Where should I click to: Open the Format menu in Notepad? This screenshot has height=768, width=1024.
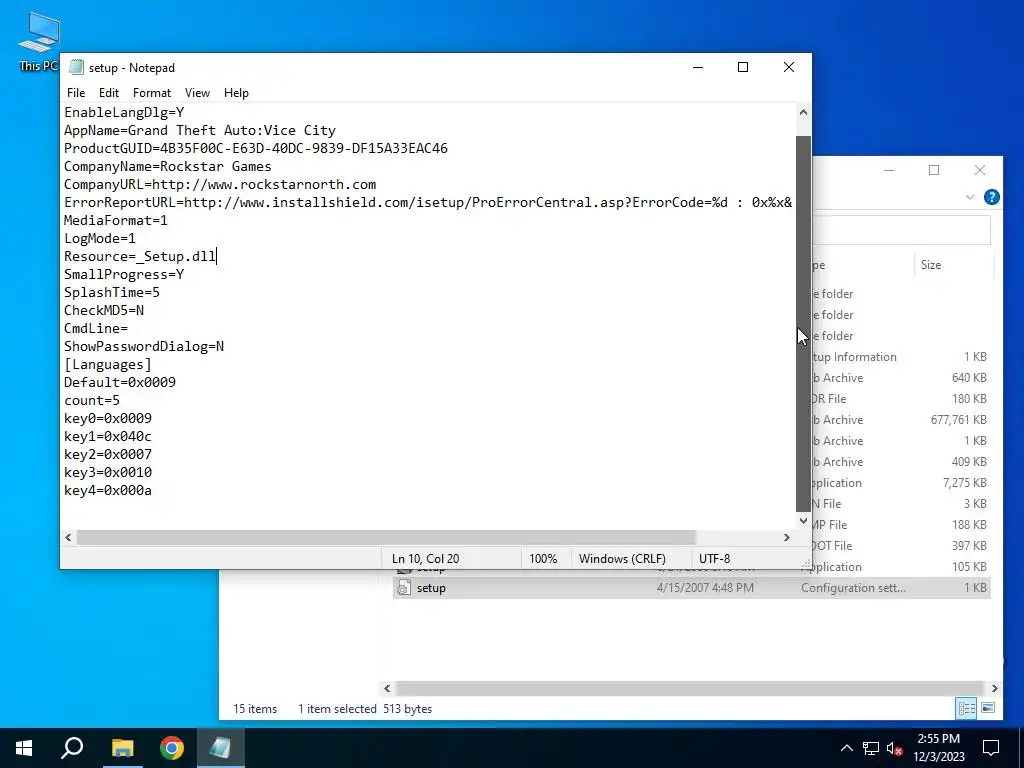click(152, 93)
